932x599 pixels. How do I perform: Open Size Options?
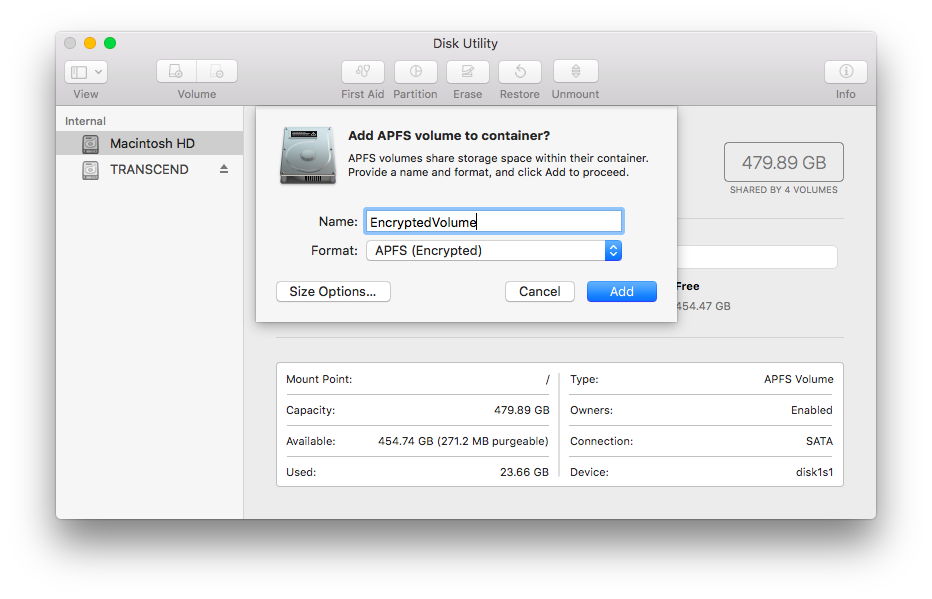point(333,291)
